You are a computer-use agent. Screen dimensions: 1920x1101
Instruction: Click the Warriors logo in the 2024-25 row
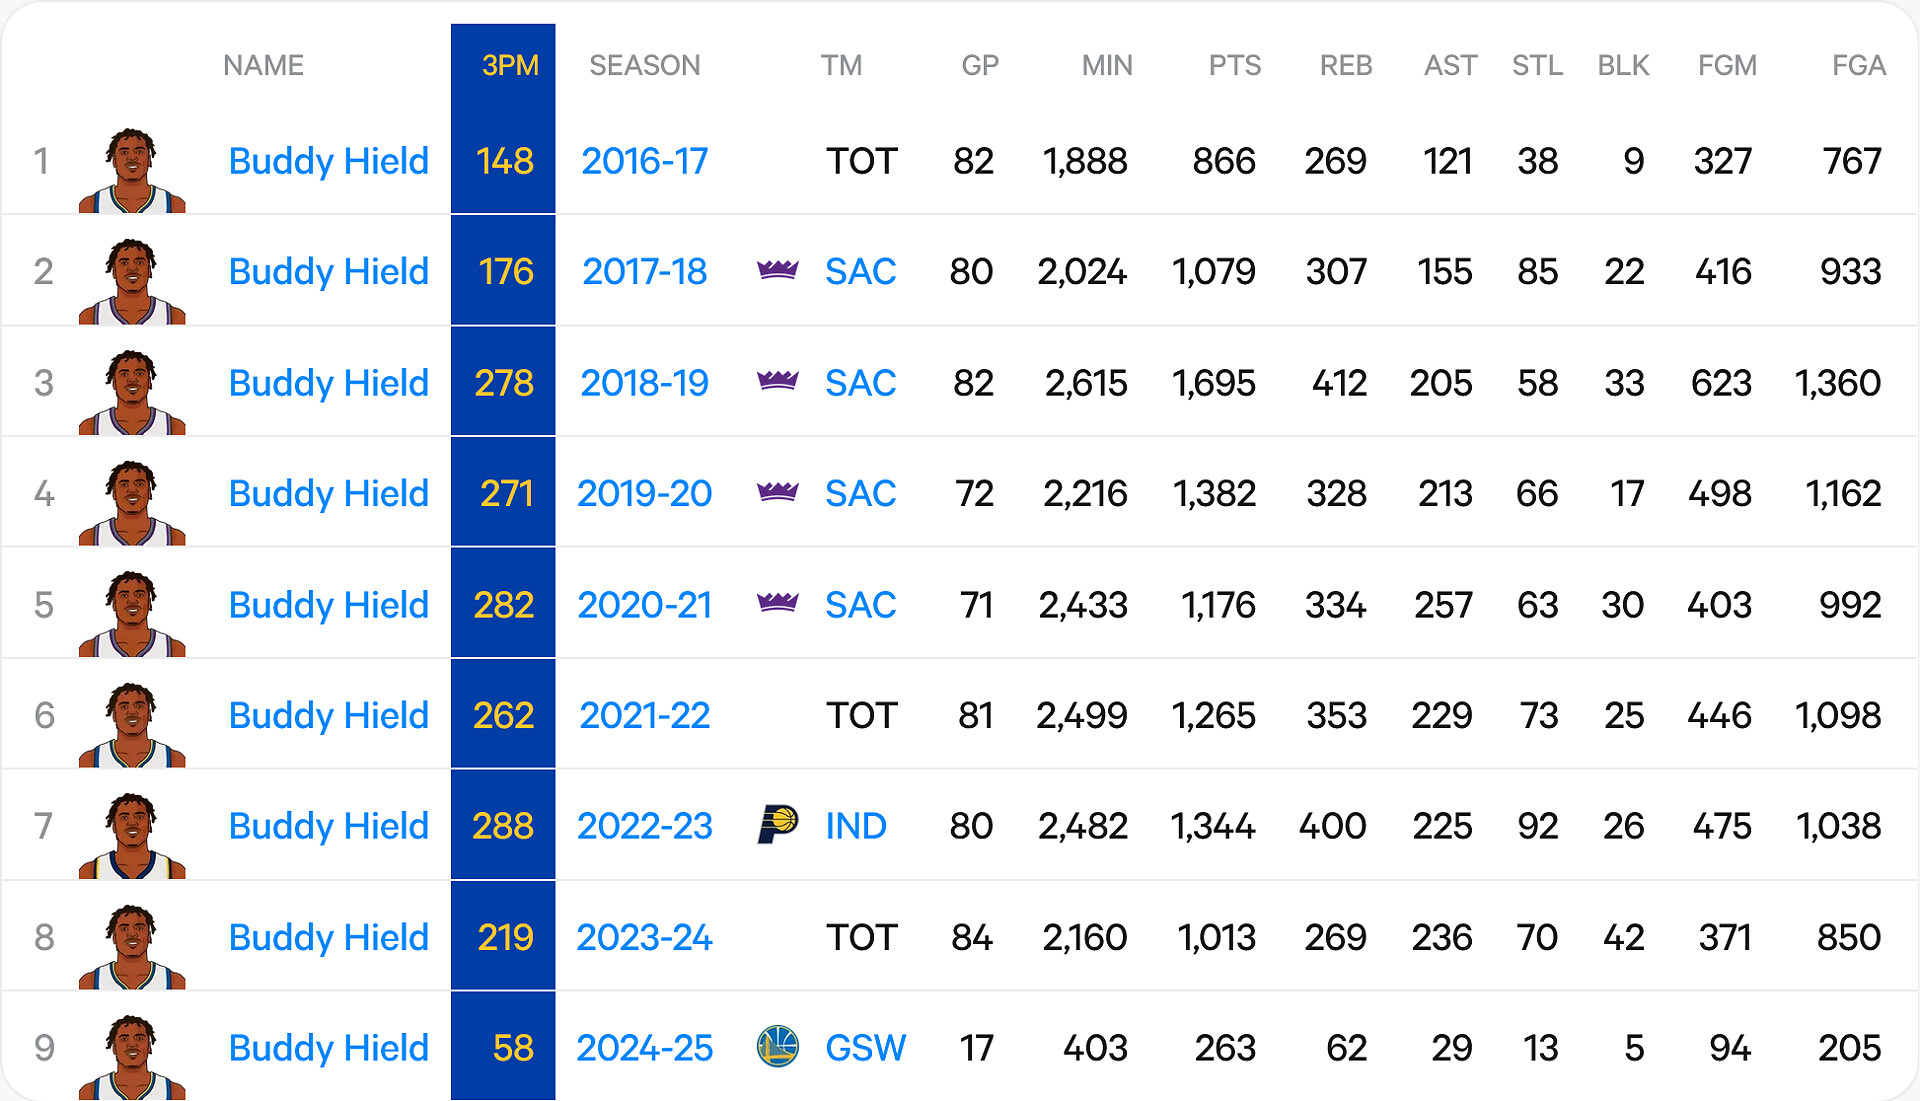pos(777,1047)
